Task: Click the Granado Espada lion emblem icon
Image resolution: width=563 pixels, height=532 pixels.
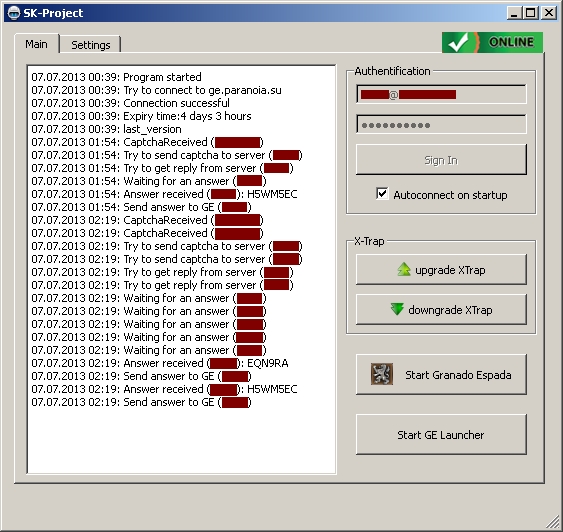Action: point(382,374)
